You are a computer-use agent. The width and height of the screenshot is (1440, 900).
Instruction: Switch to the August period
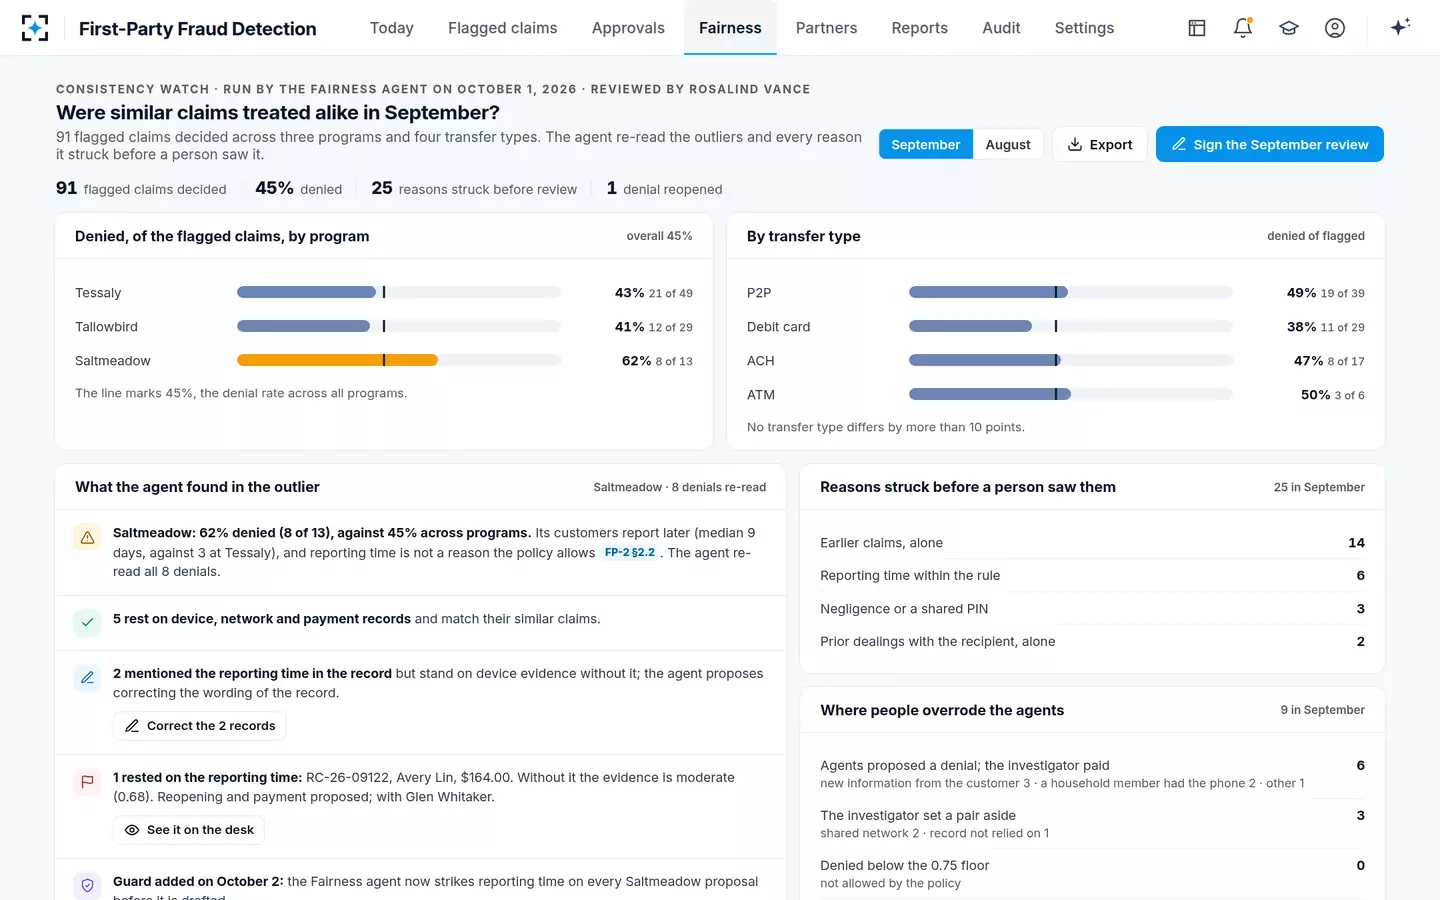[x=1008, y=144]
